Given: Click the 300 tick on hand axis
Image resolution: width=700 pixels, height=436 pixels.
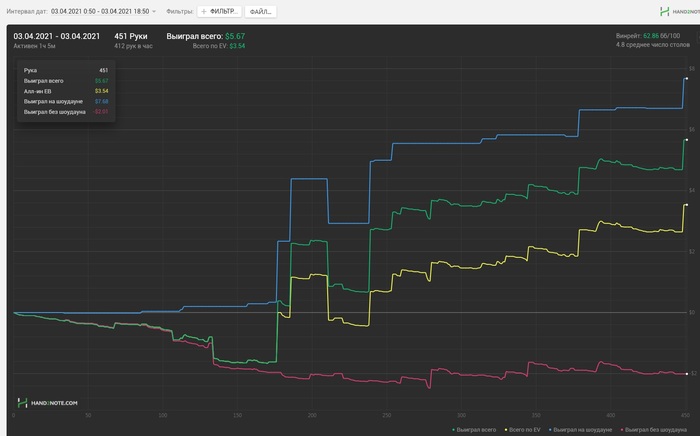Looking at the screenshot, I should pyautogui.click(x=461, y=415).
